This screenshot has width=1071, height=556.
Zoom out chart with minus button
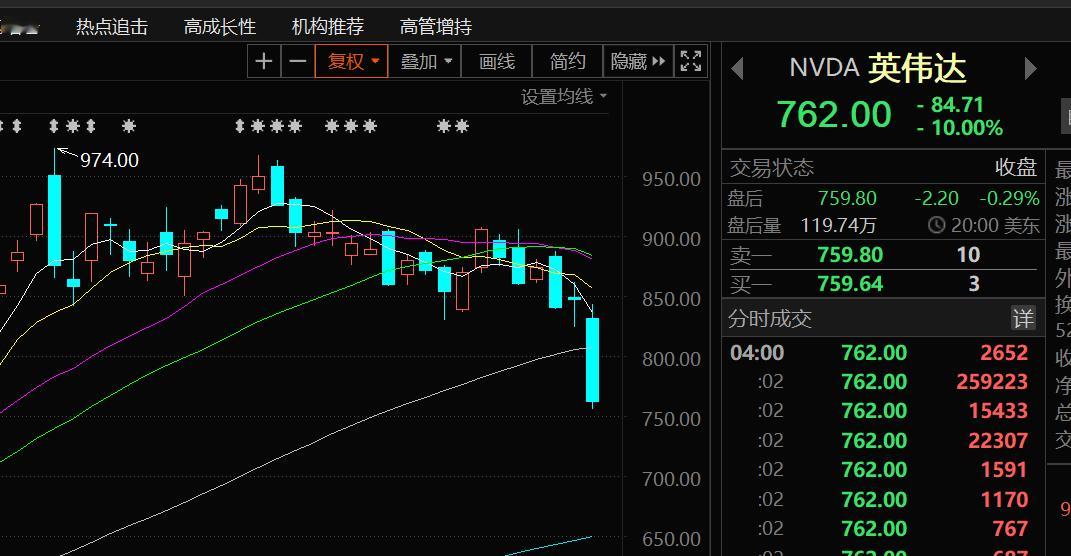click(x=298, y=61)
